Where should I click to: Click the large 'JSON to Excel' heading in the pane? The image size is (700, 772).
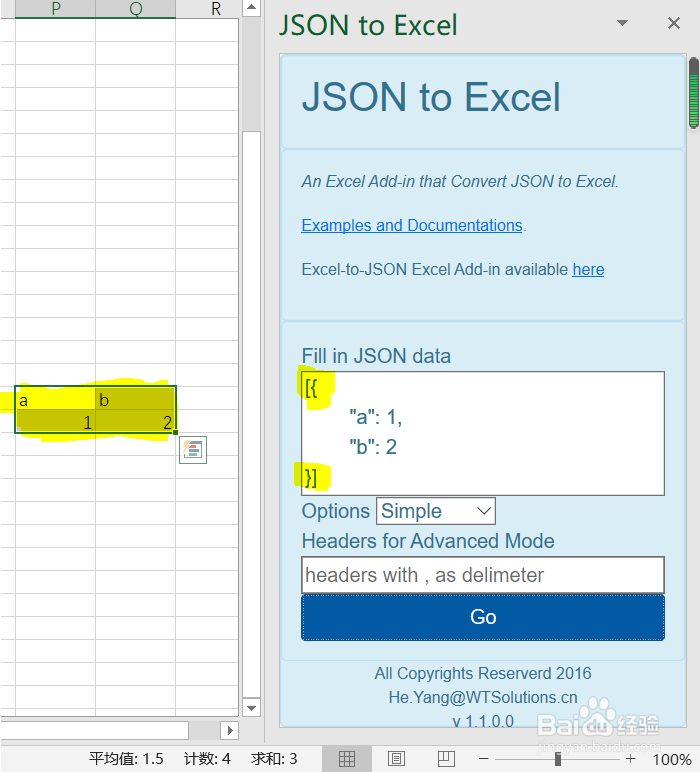tap(431, 97)
